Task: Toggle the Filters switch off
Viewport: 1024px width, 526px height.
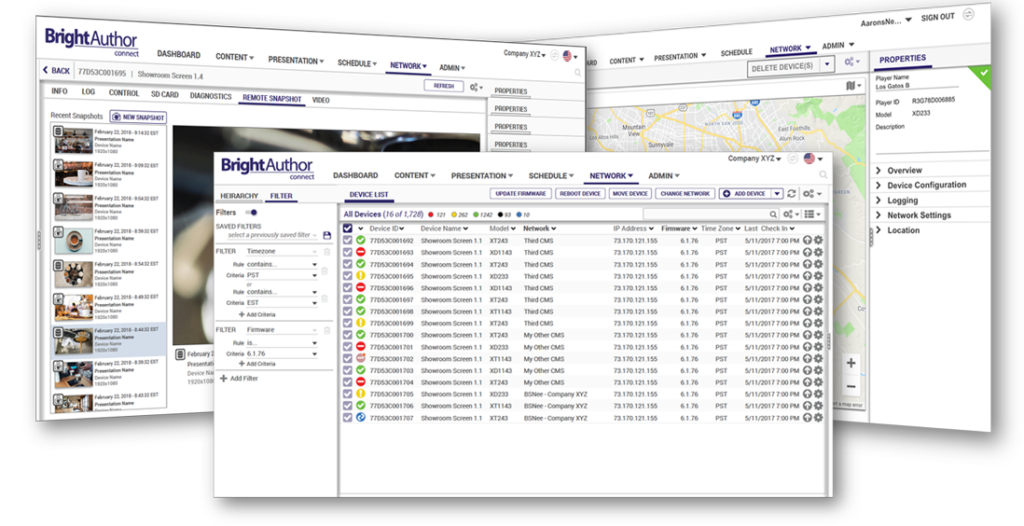Action: tap(251, 212)
